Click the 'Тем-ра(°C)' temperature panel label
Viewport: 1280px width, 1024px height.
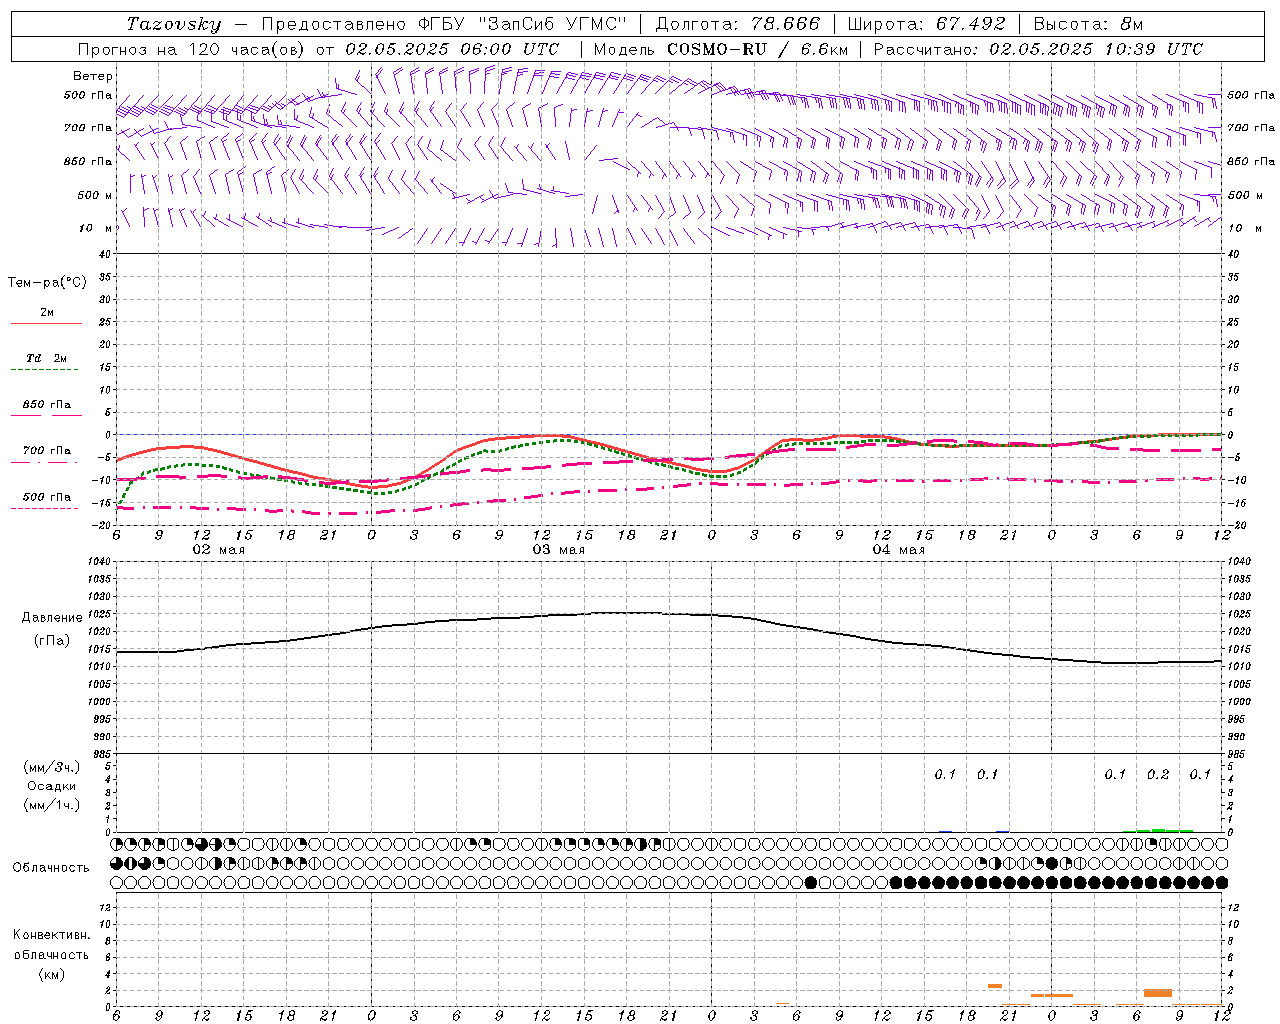pyautogui.click(x=47, y=283)
